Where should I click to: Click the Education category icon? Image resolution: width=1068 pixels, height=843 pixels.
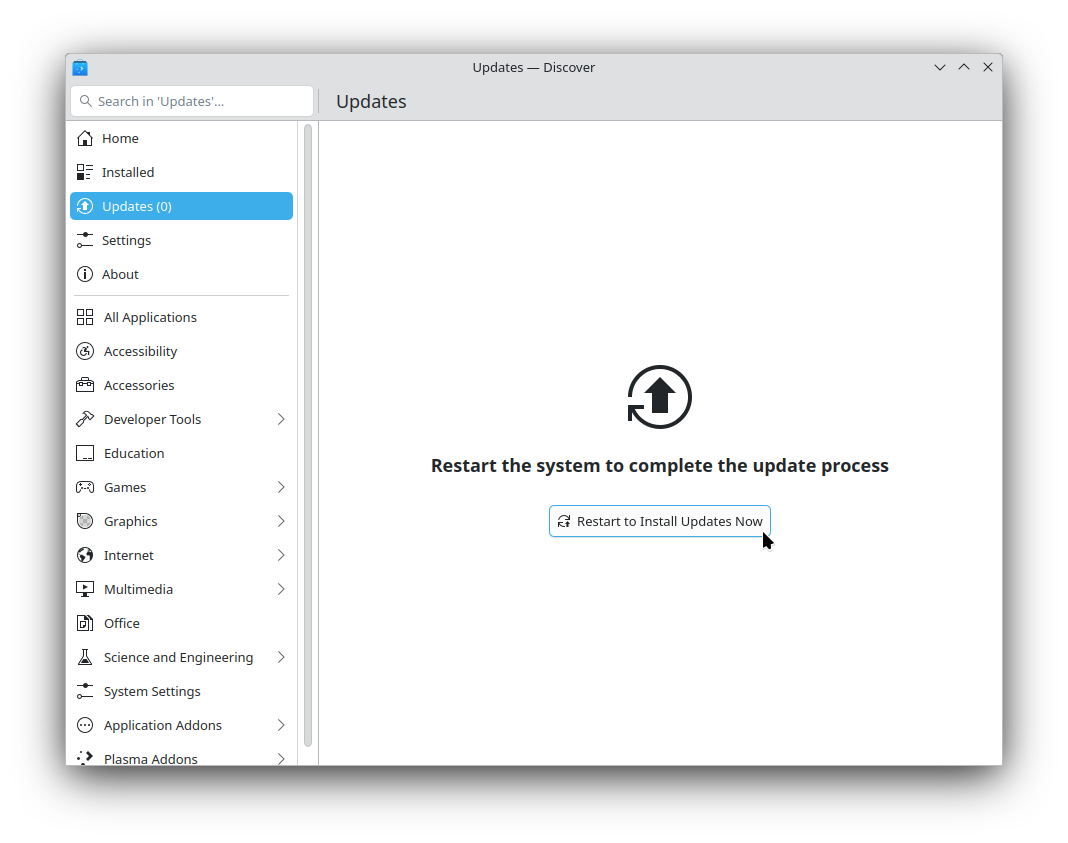(x=85, y=453)
